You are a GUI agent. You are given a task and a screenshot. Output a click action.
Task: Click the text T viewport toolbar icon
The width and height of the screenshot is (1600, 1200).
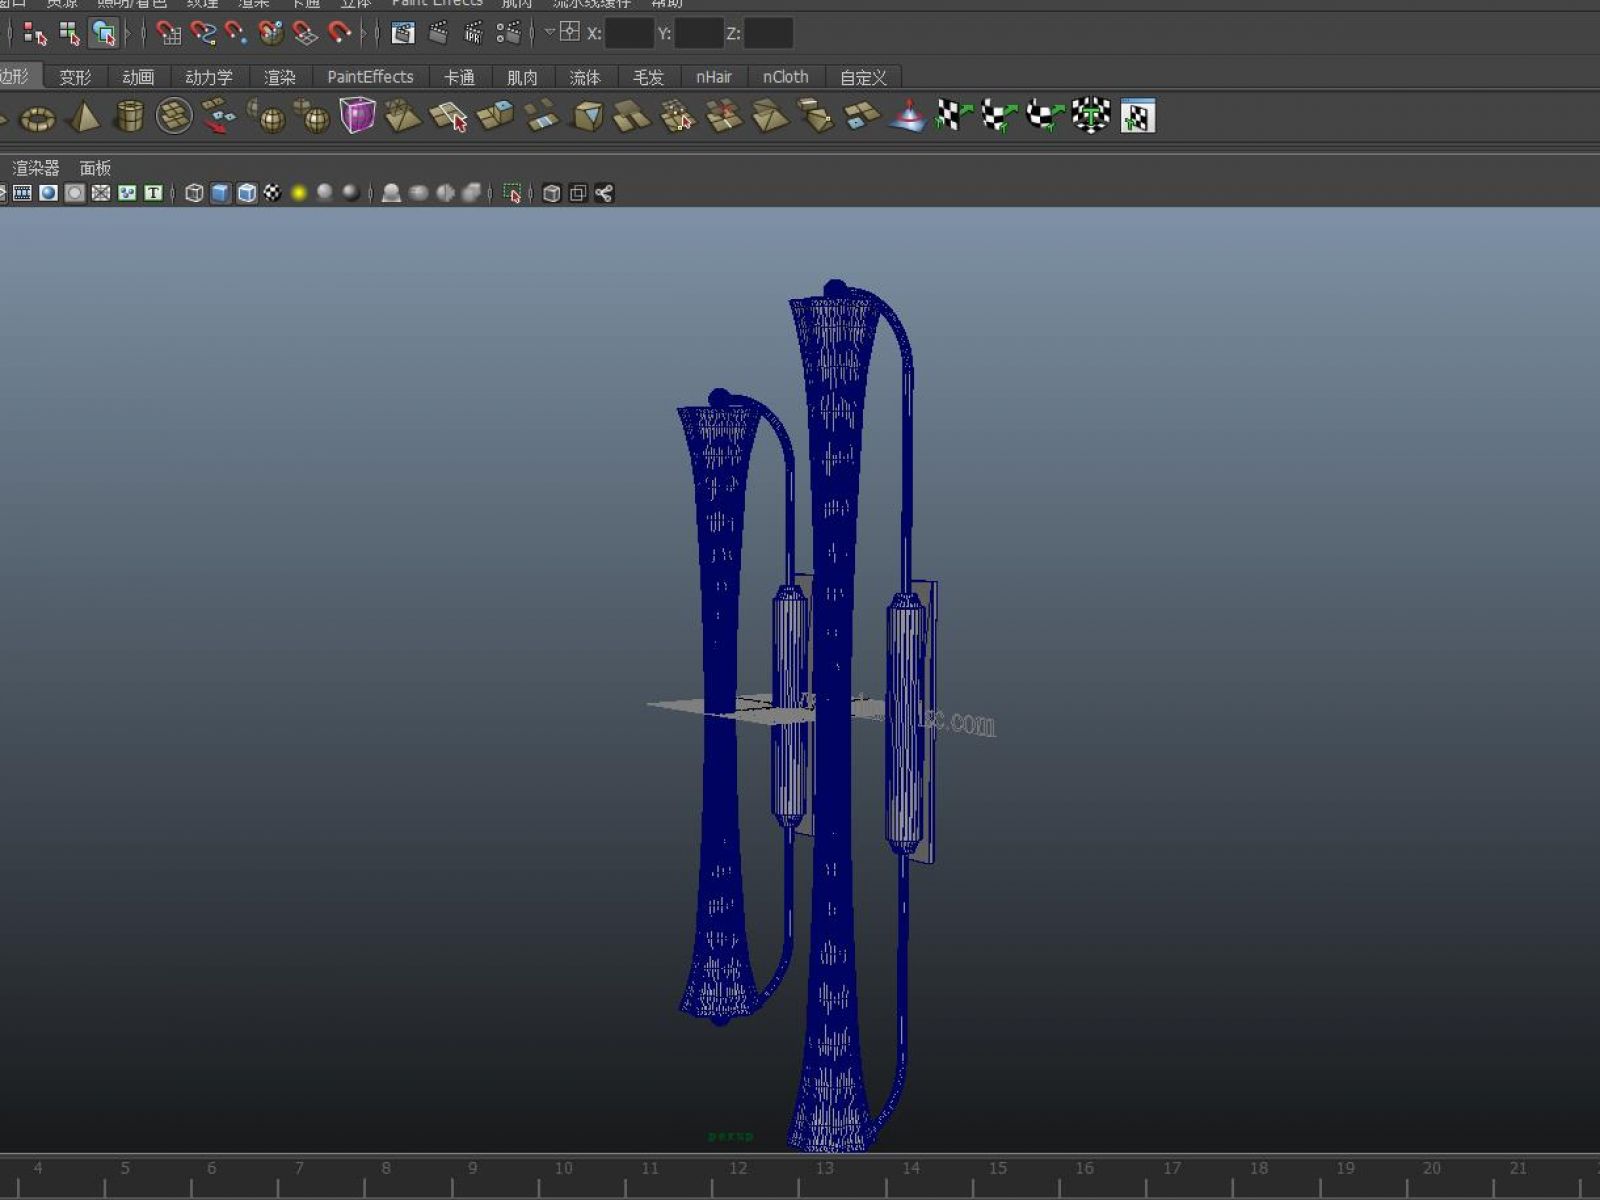pyautogui.click(x=153, y=193)
